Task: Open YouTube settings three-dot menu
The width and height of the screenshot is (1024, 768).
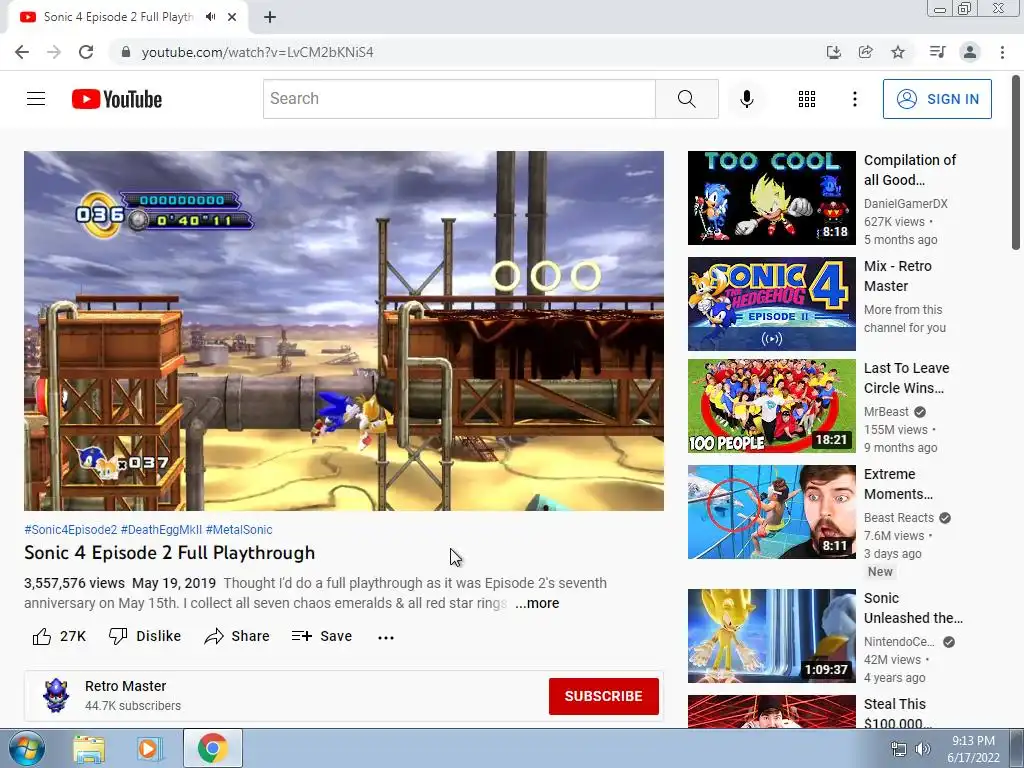Action: point(854,99)
